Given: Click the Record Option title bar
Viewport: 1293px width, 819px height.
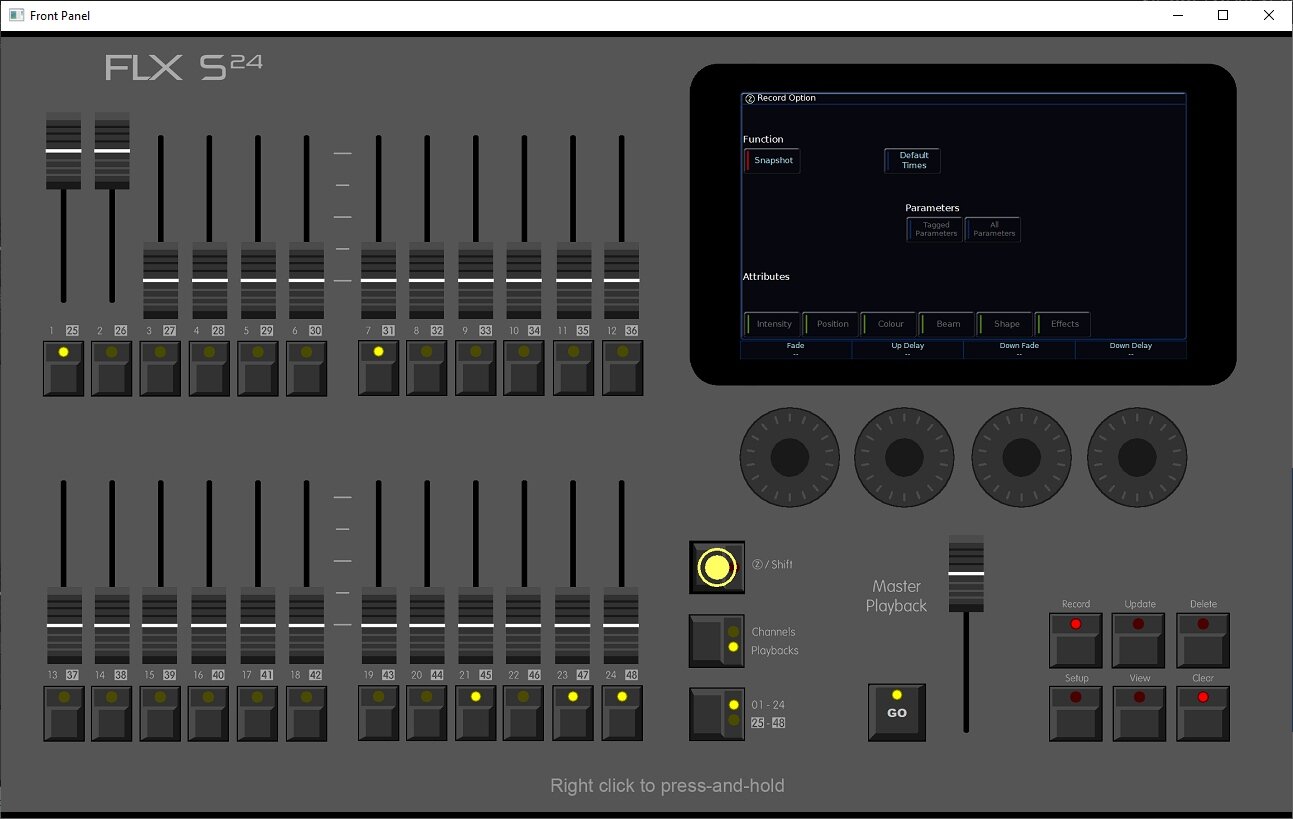Looking at the screenshot, I should click(x=963, y=98).
